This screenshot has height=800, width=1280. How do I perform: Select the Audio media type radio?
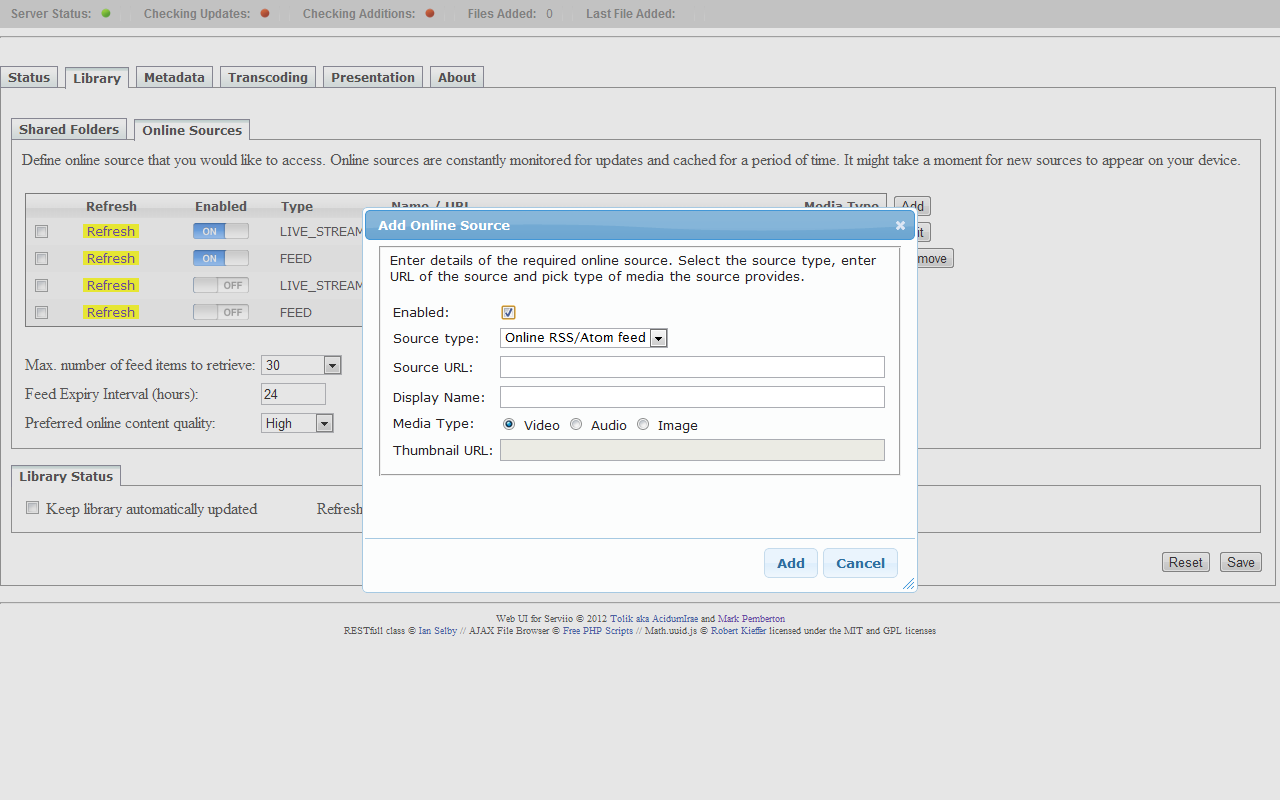tap(576, 425)
